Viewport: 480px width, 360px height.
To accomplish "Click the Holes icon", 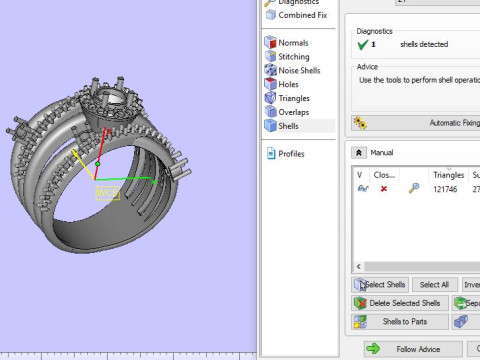I will [x=270, y=84].
